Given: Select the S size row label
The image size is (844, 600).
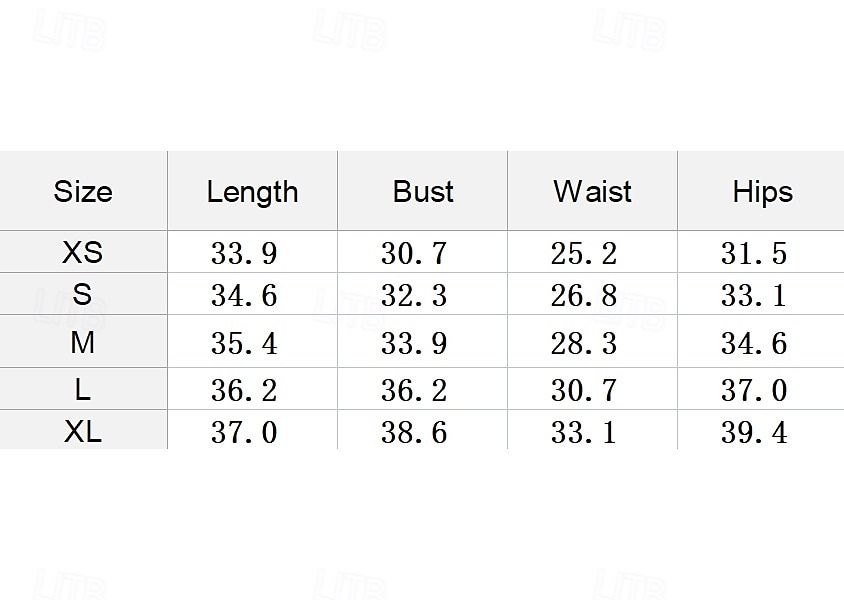Looking at the screenshot, I should point(82,294).
